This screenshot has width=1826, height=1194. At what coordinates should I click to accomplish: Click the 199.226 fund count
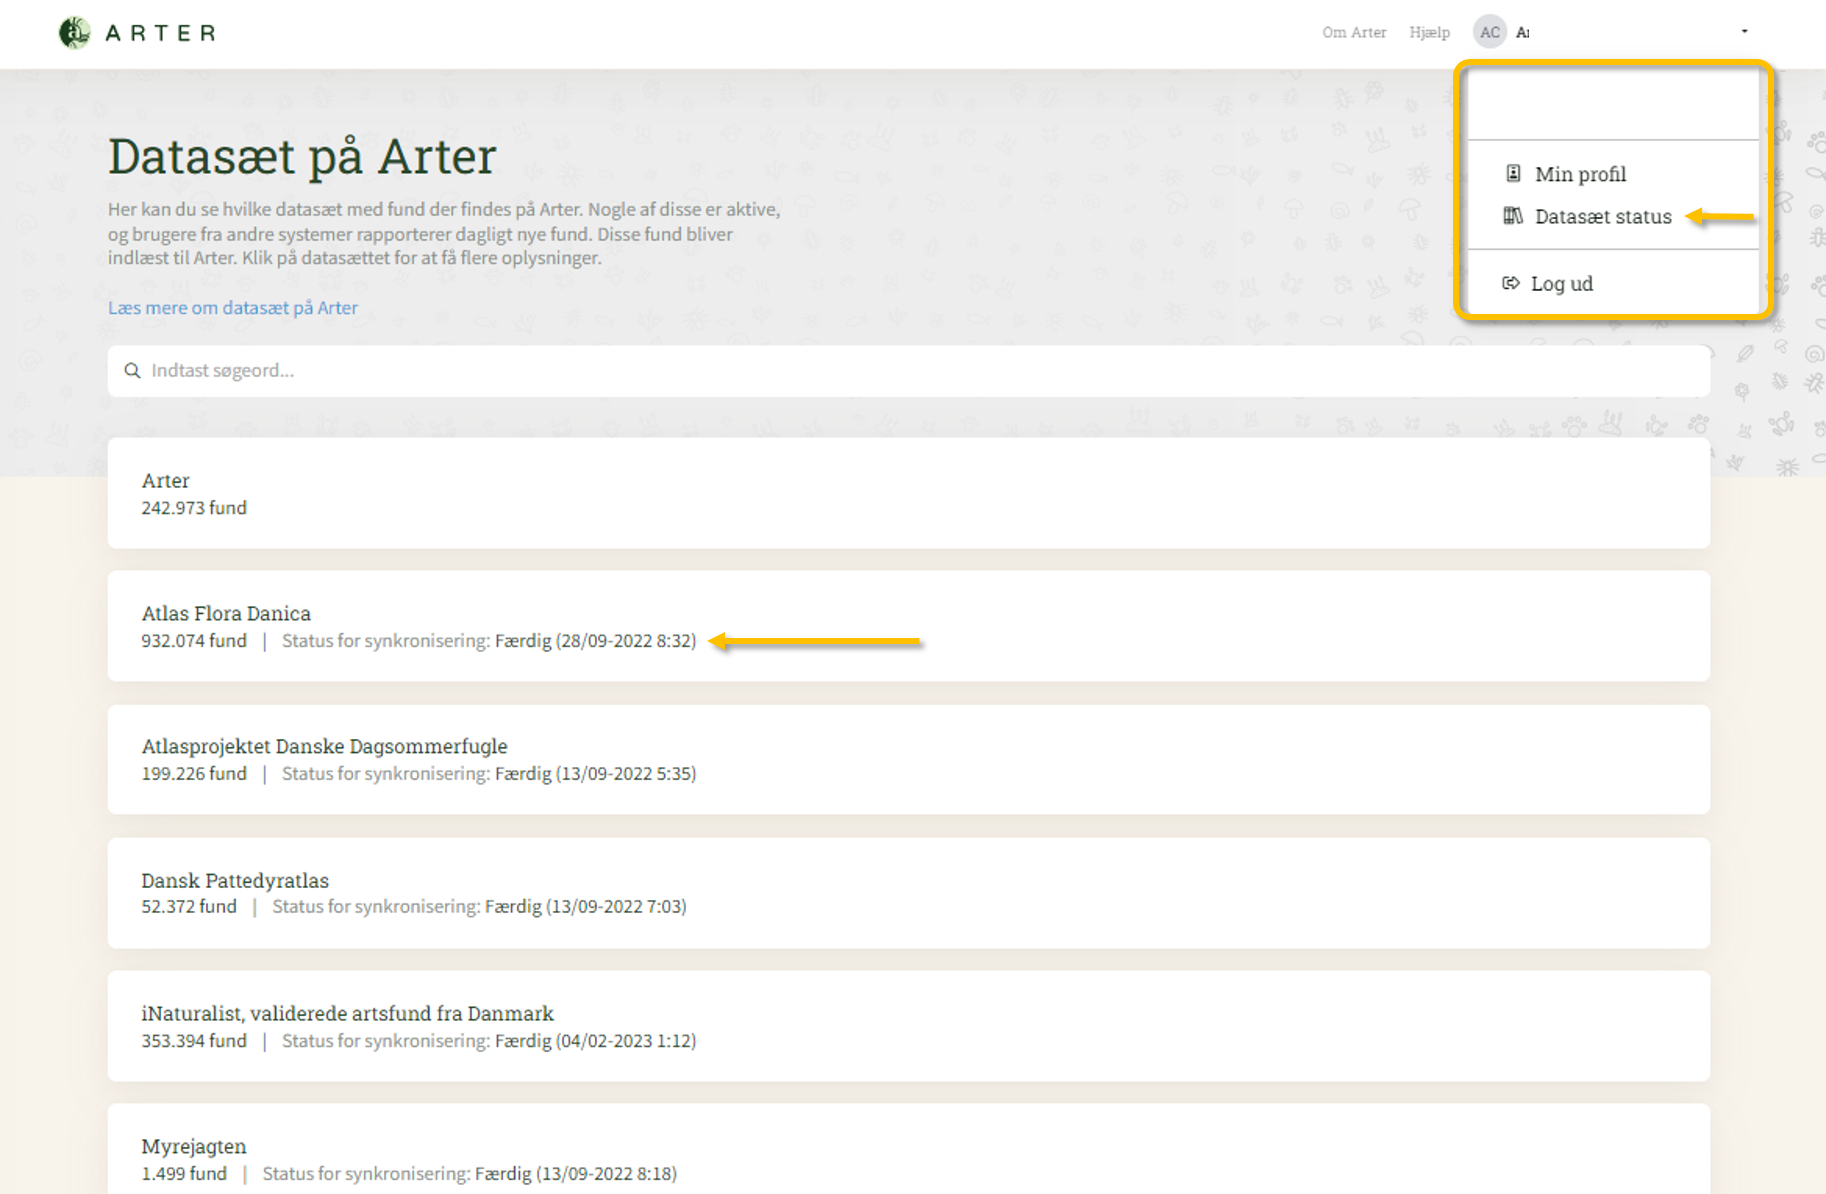coord(194,774)
